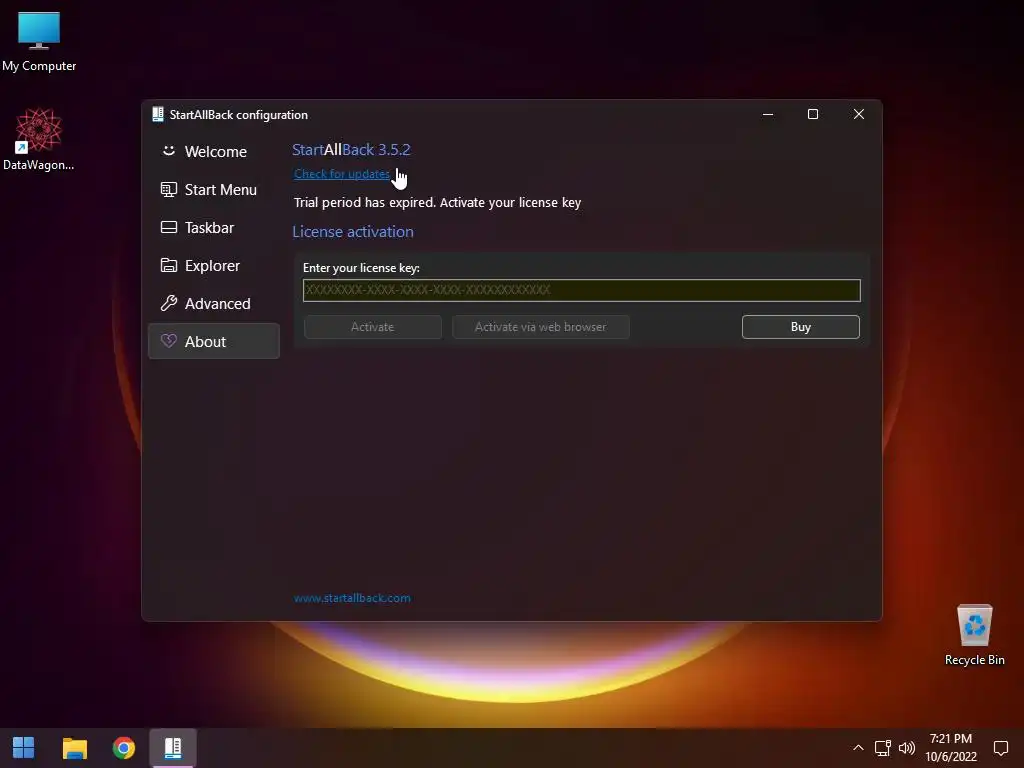Viewport: 1024px width, 768px height.
Task: Open the notification center icon
Action: (1000, 748)
